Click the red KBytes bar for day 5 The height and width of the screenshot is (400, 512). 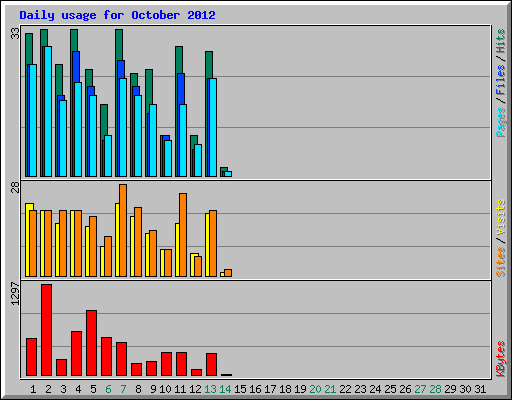[92, 343]
